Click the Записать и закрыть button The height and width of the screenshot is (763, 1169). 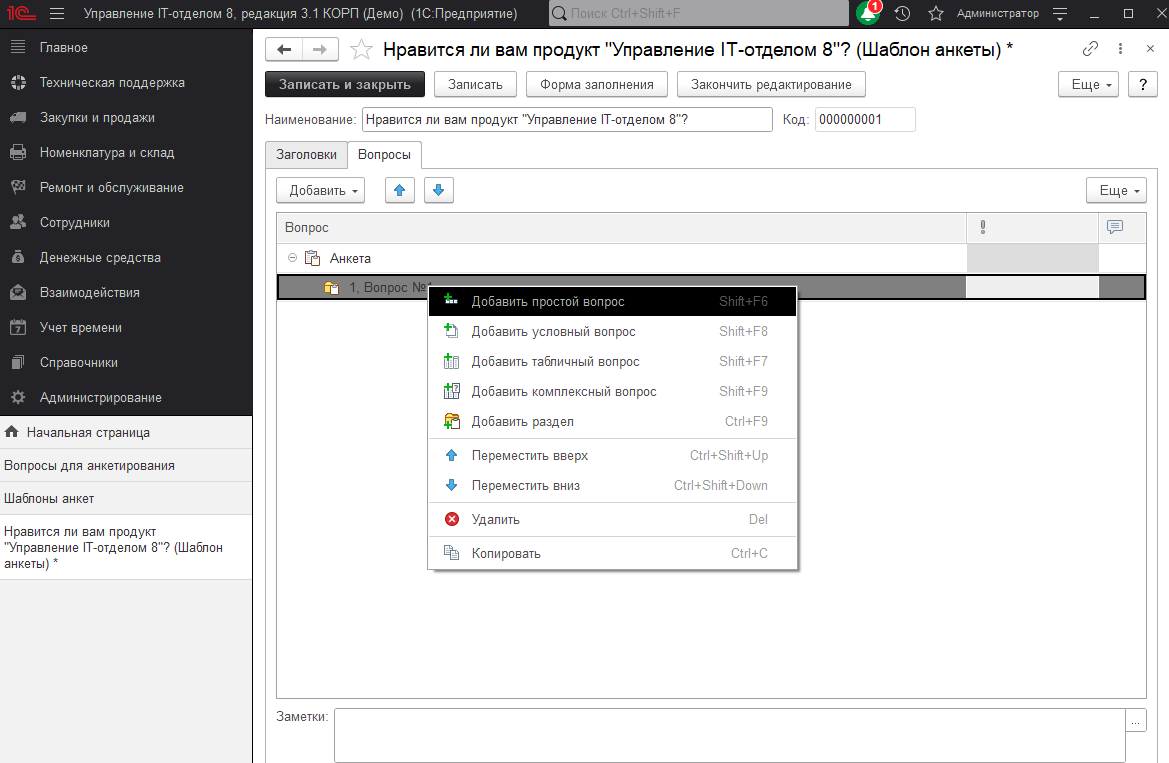[x=344, y=85]
